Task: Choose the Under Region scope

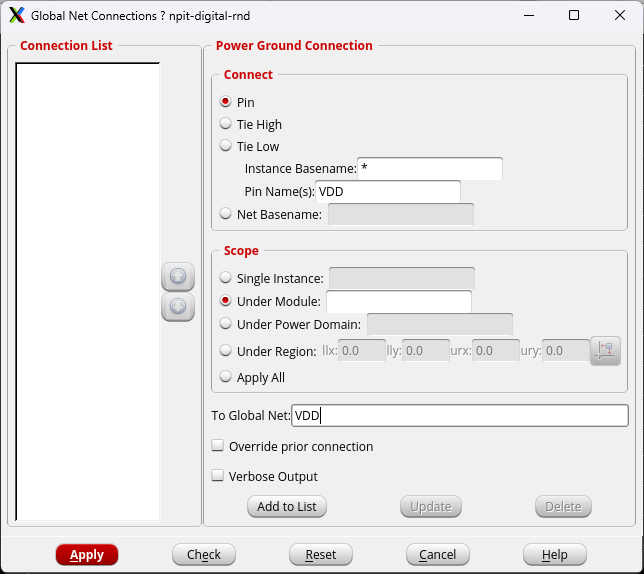Action: [225, 351]
